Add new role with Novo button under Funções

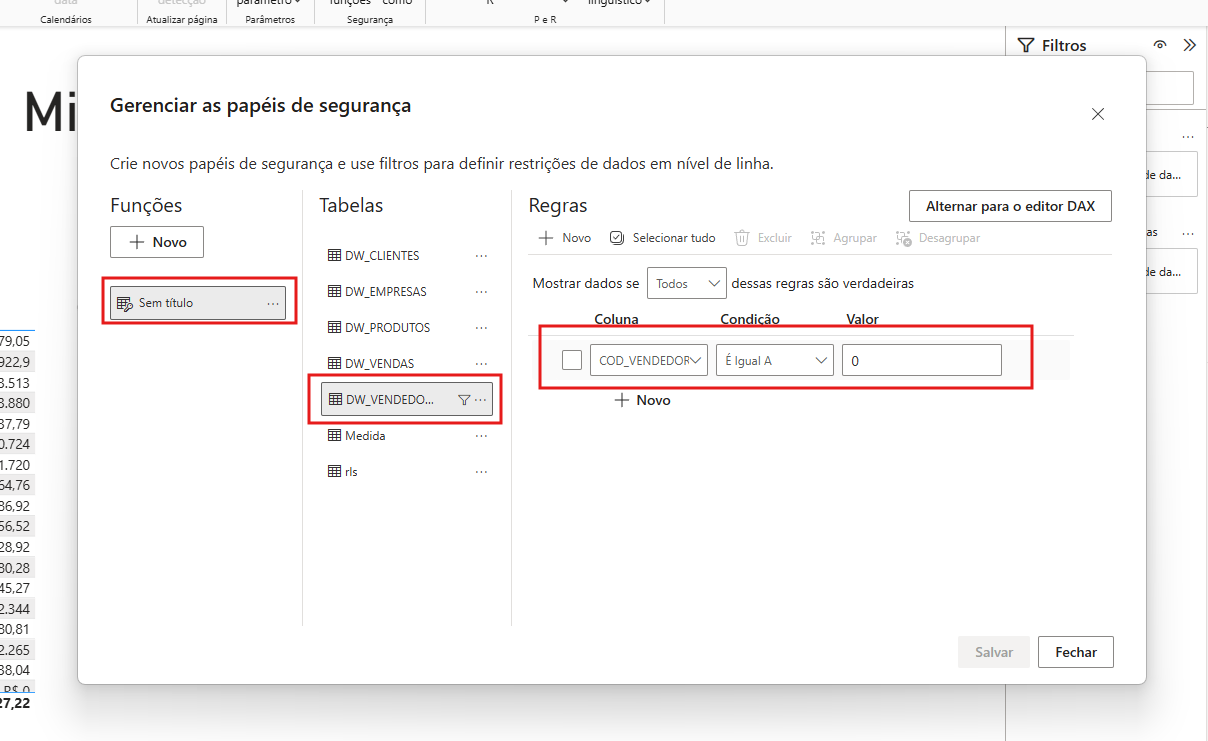(x=156, y=242)
